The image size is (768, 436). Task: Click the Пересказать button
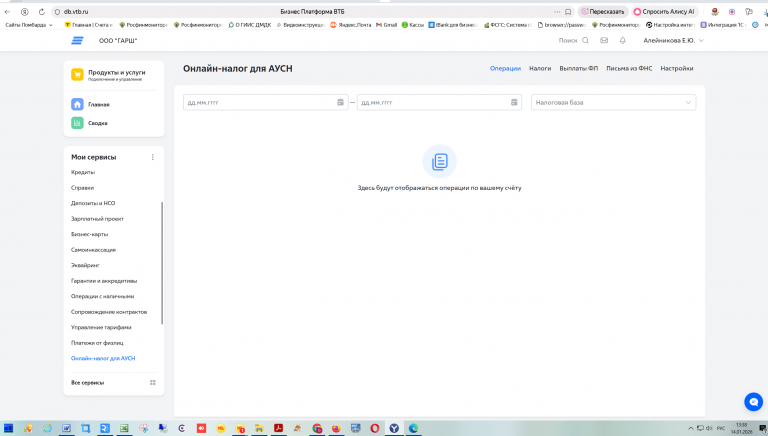pos(603,12)
